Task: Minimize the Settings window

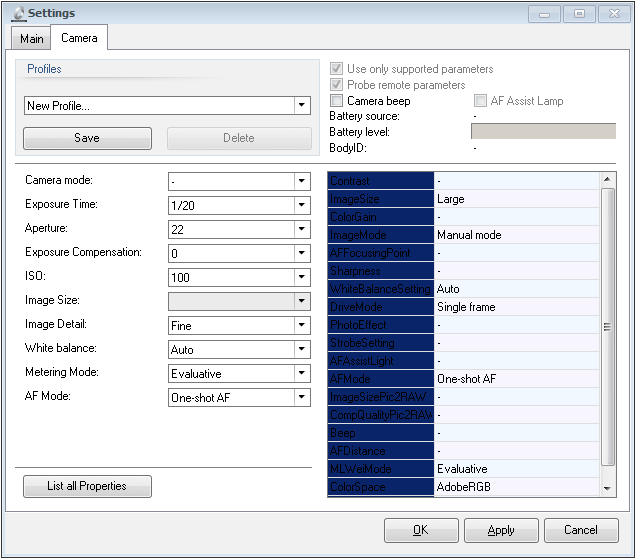Action: pyautogui.click(x=544, y=14)
